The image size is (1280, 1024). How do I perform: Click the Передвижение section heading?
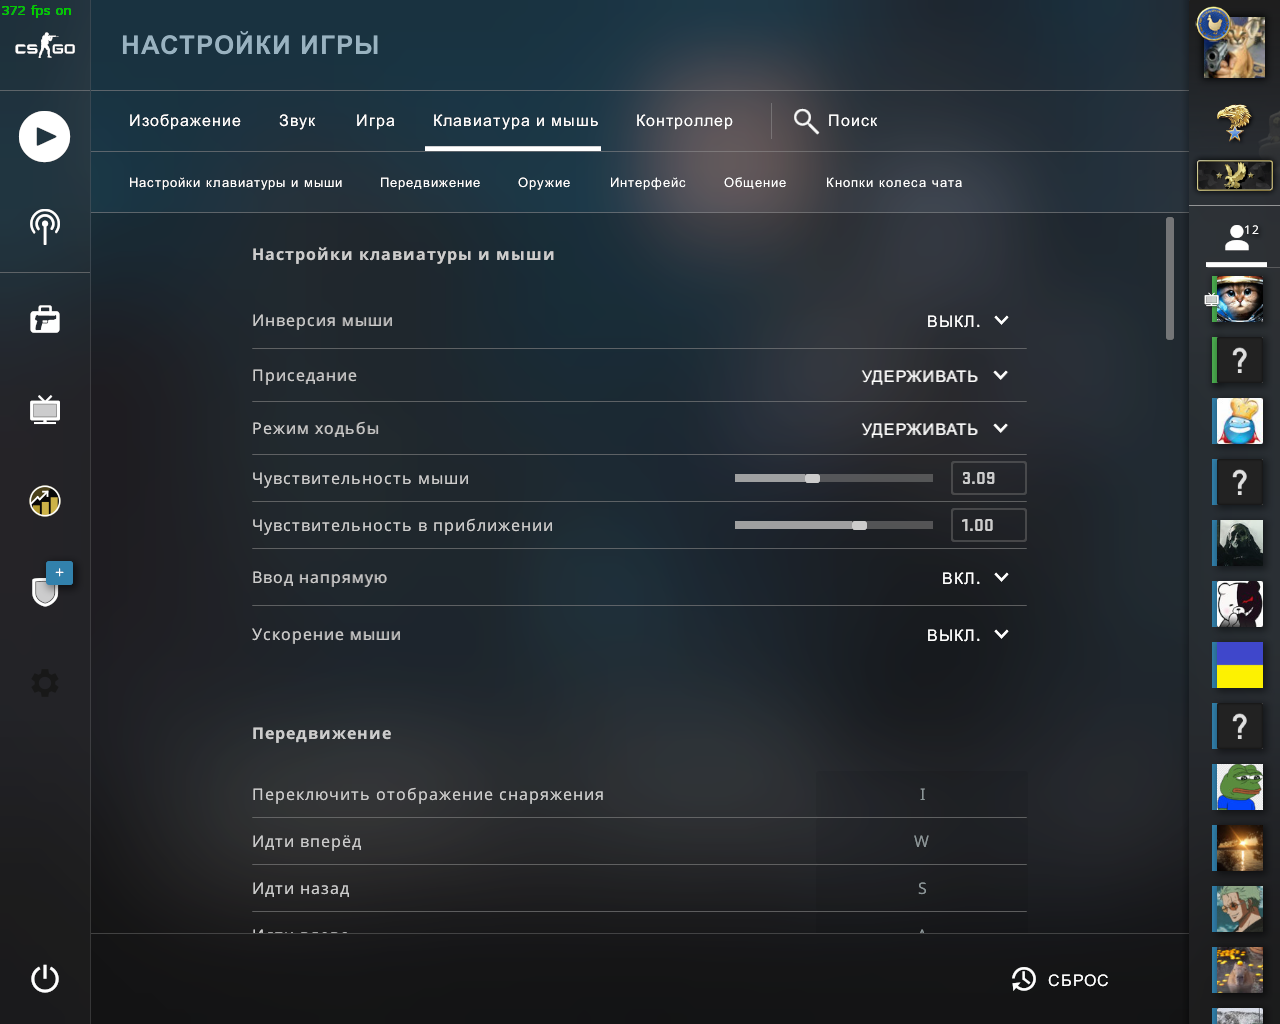322,734
